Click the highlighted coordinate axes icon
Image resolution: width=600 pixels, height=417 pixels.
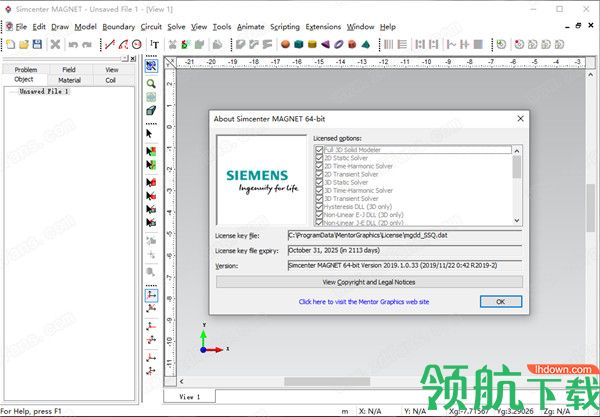point(151,295)
